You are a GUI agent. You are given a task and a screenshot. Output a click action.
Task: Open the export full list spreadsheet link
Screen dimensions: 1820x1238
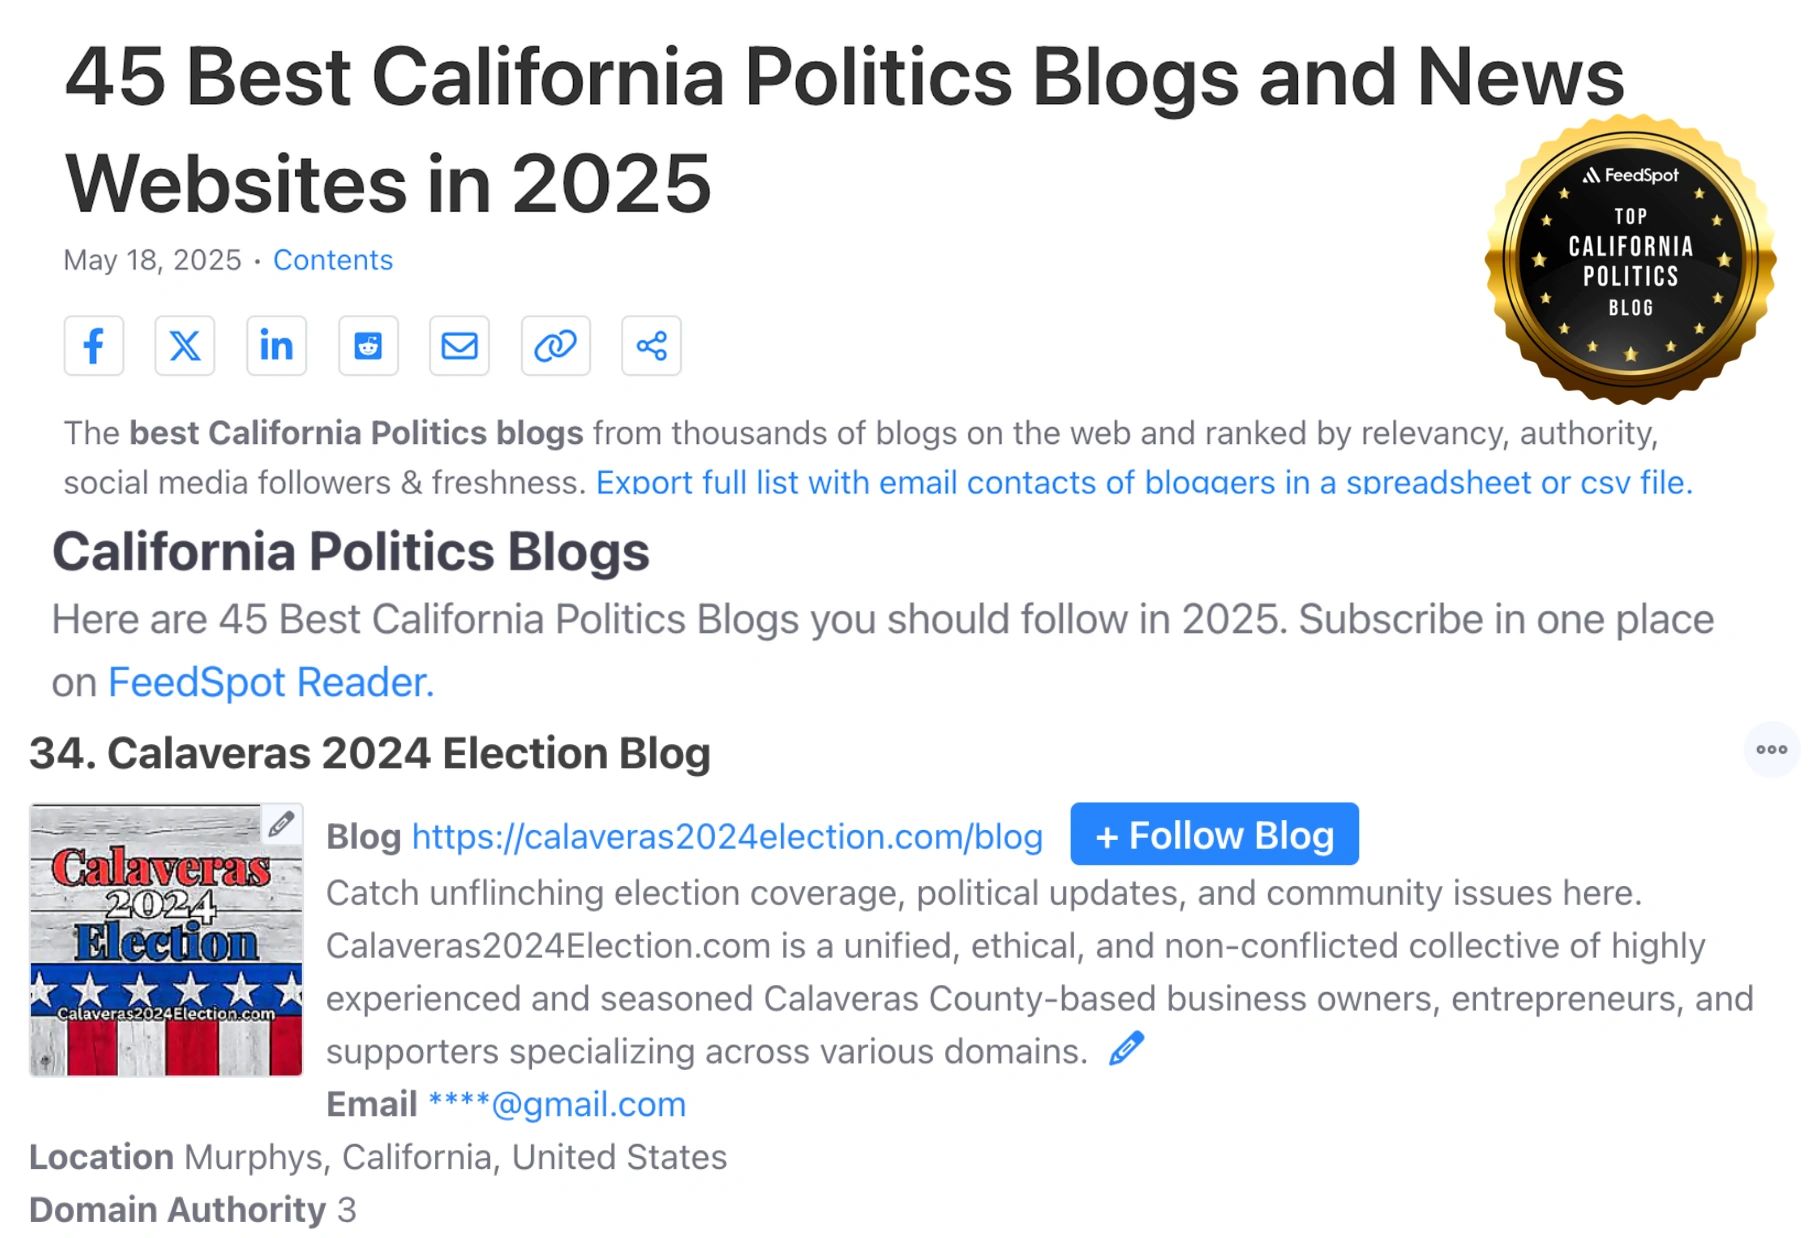point(1143,483)
